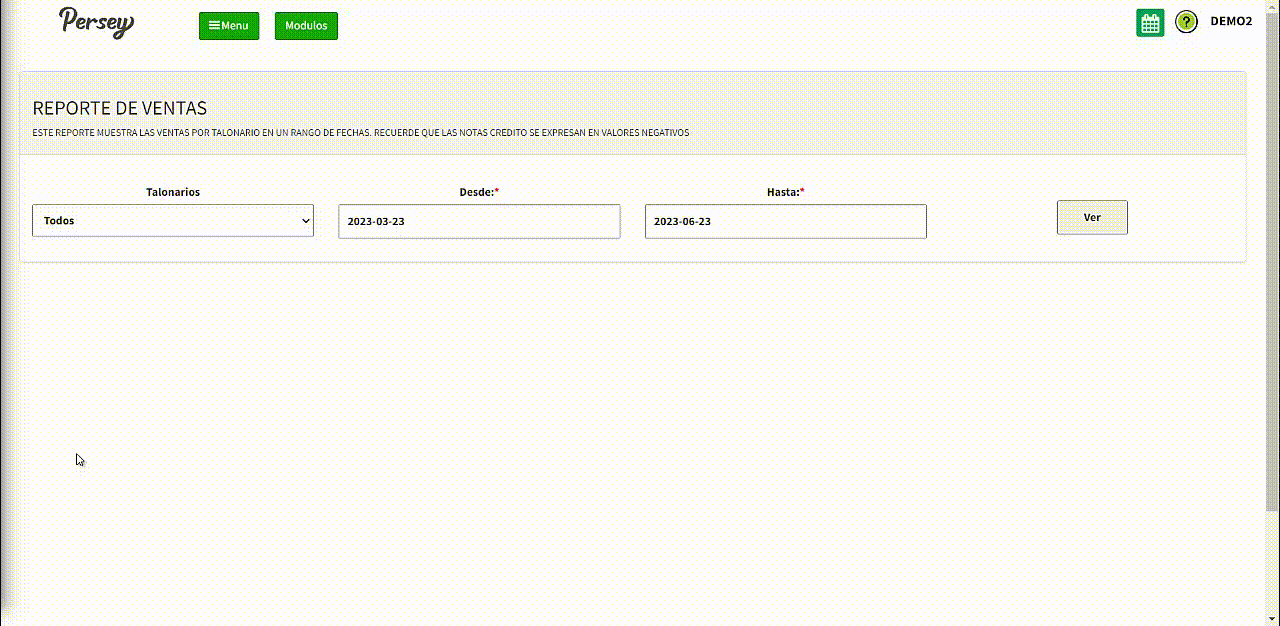This screenshot has width=1280, height=626.
Task: Select the 2023-06-23 date text
Action: [x=682, y=222]
